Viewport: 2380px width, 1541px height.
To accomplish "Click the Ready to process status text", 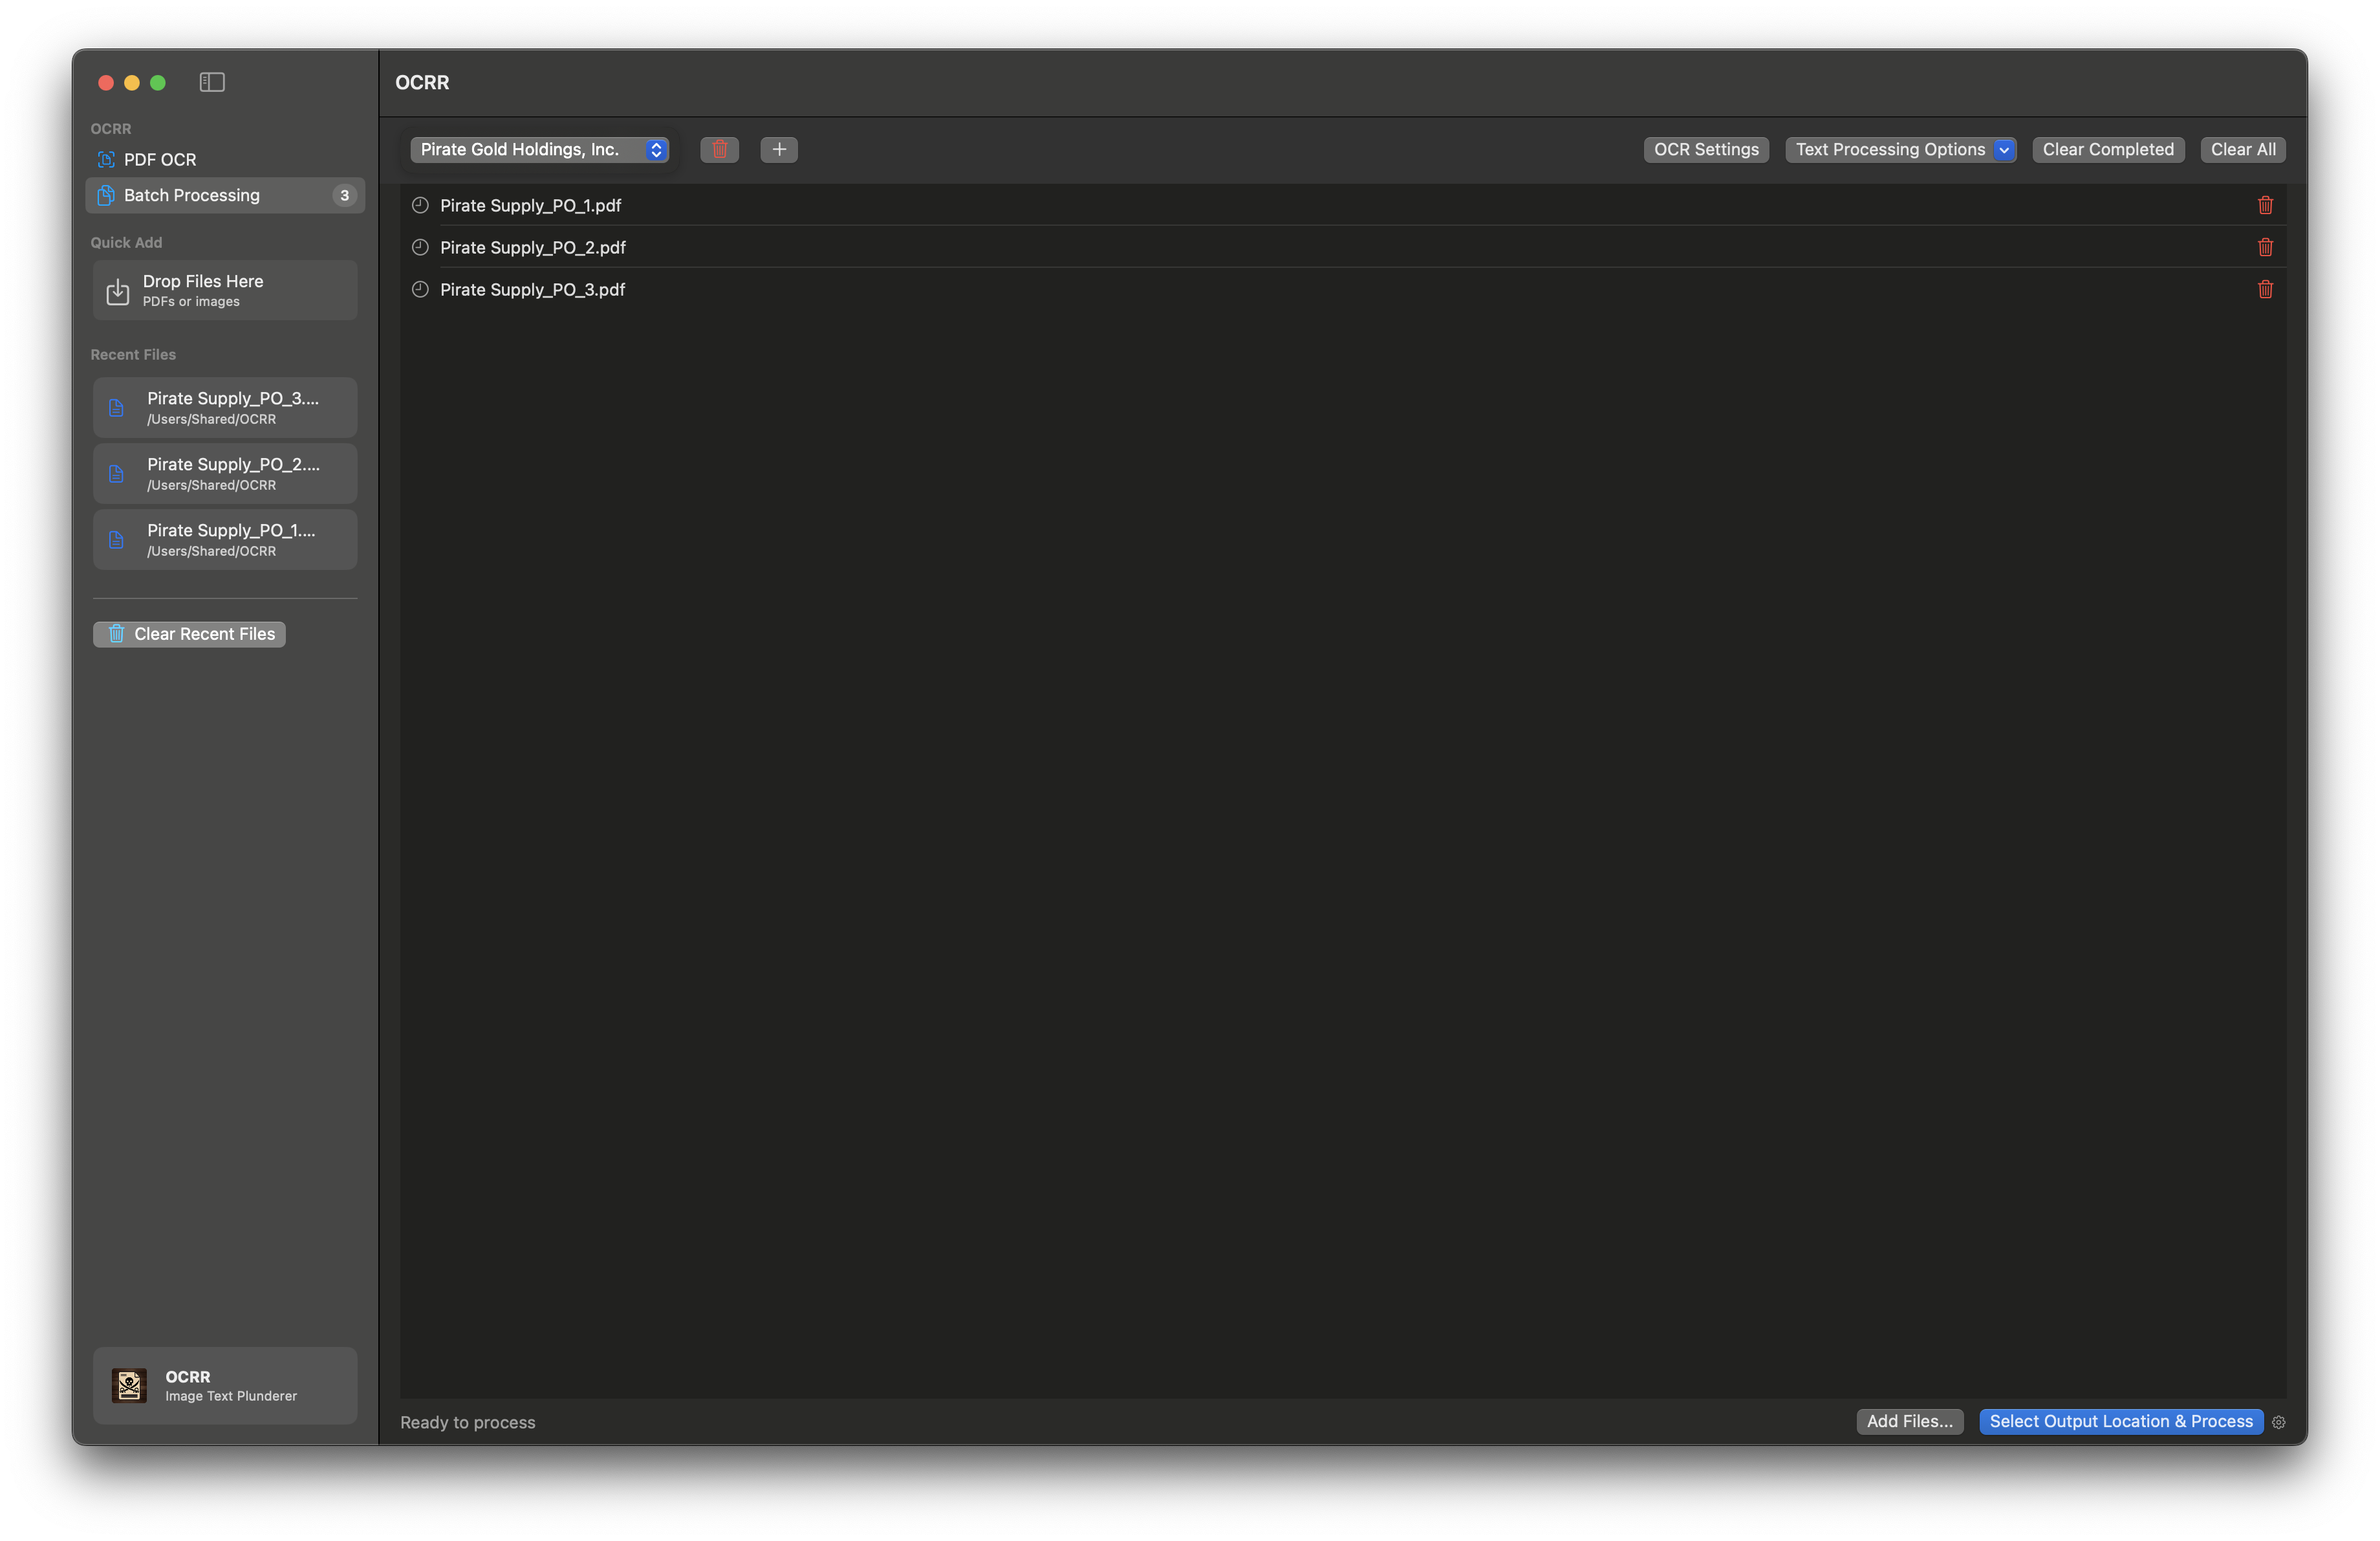I will tap(467, 1422).
